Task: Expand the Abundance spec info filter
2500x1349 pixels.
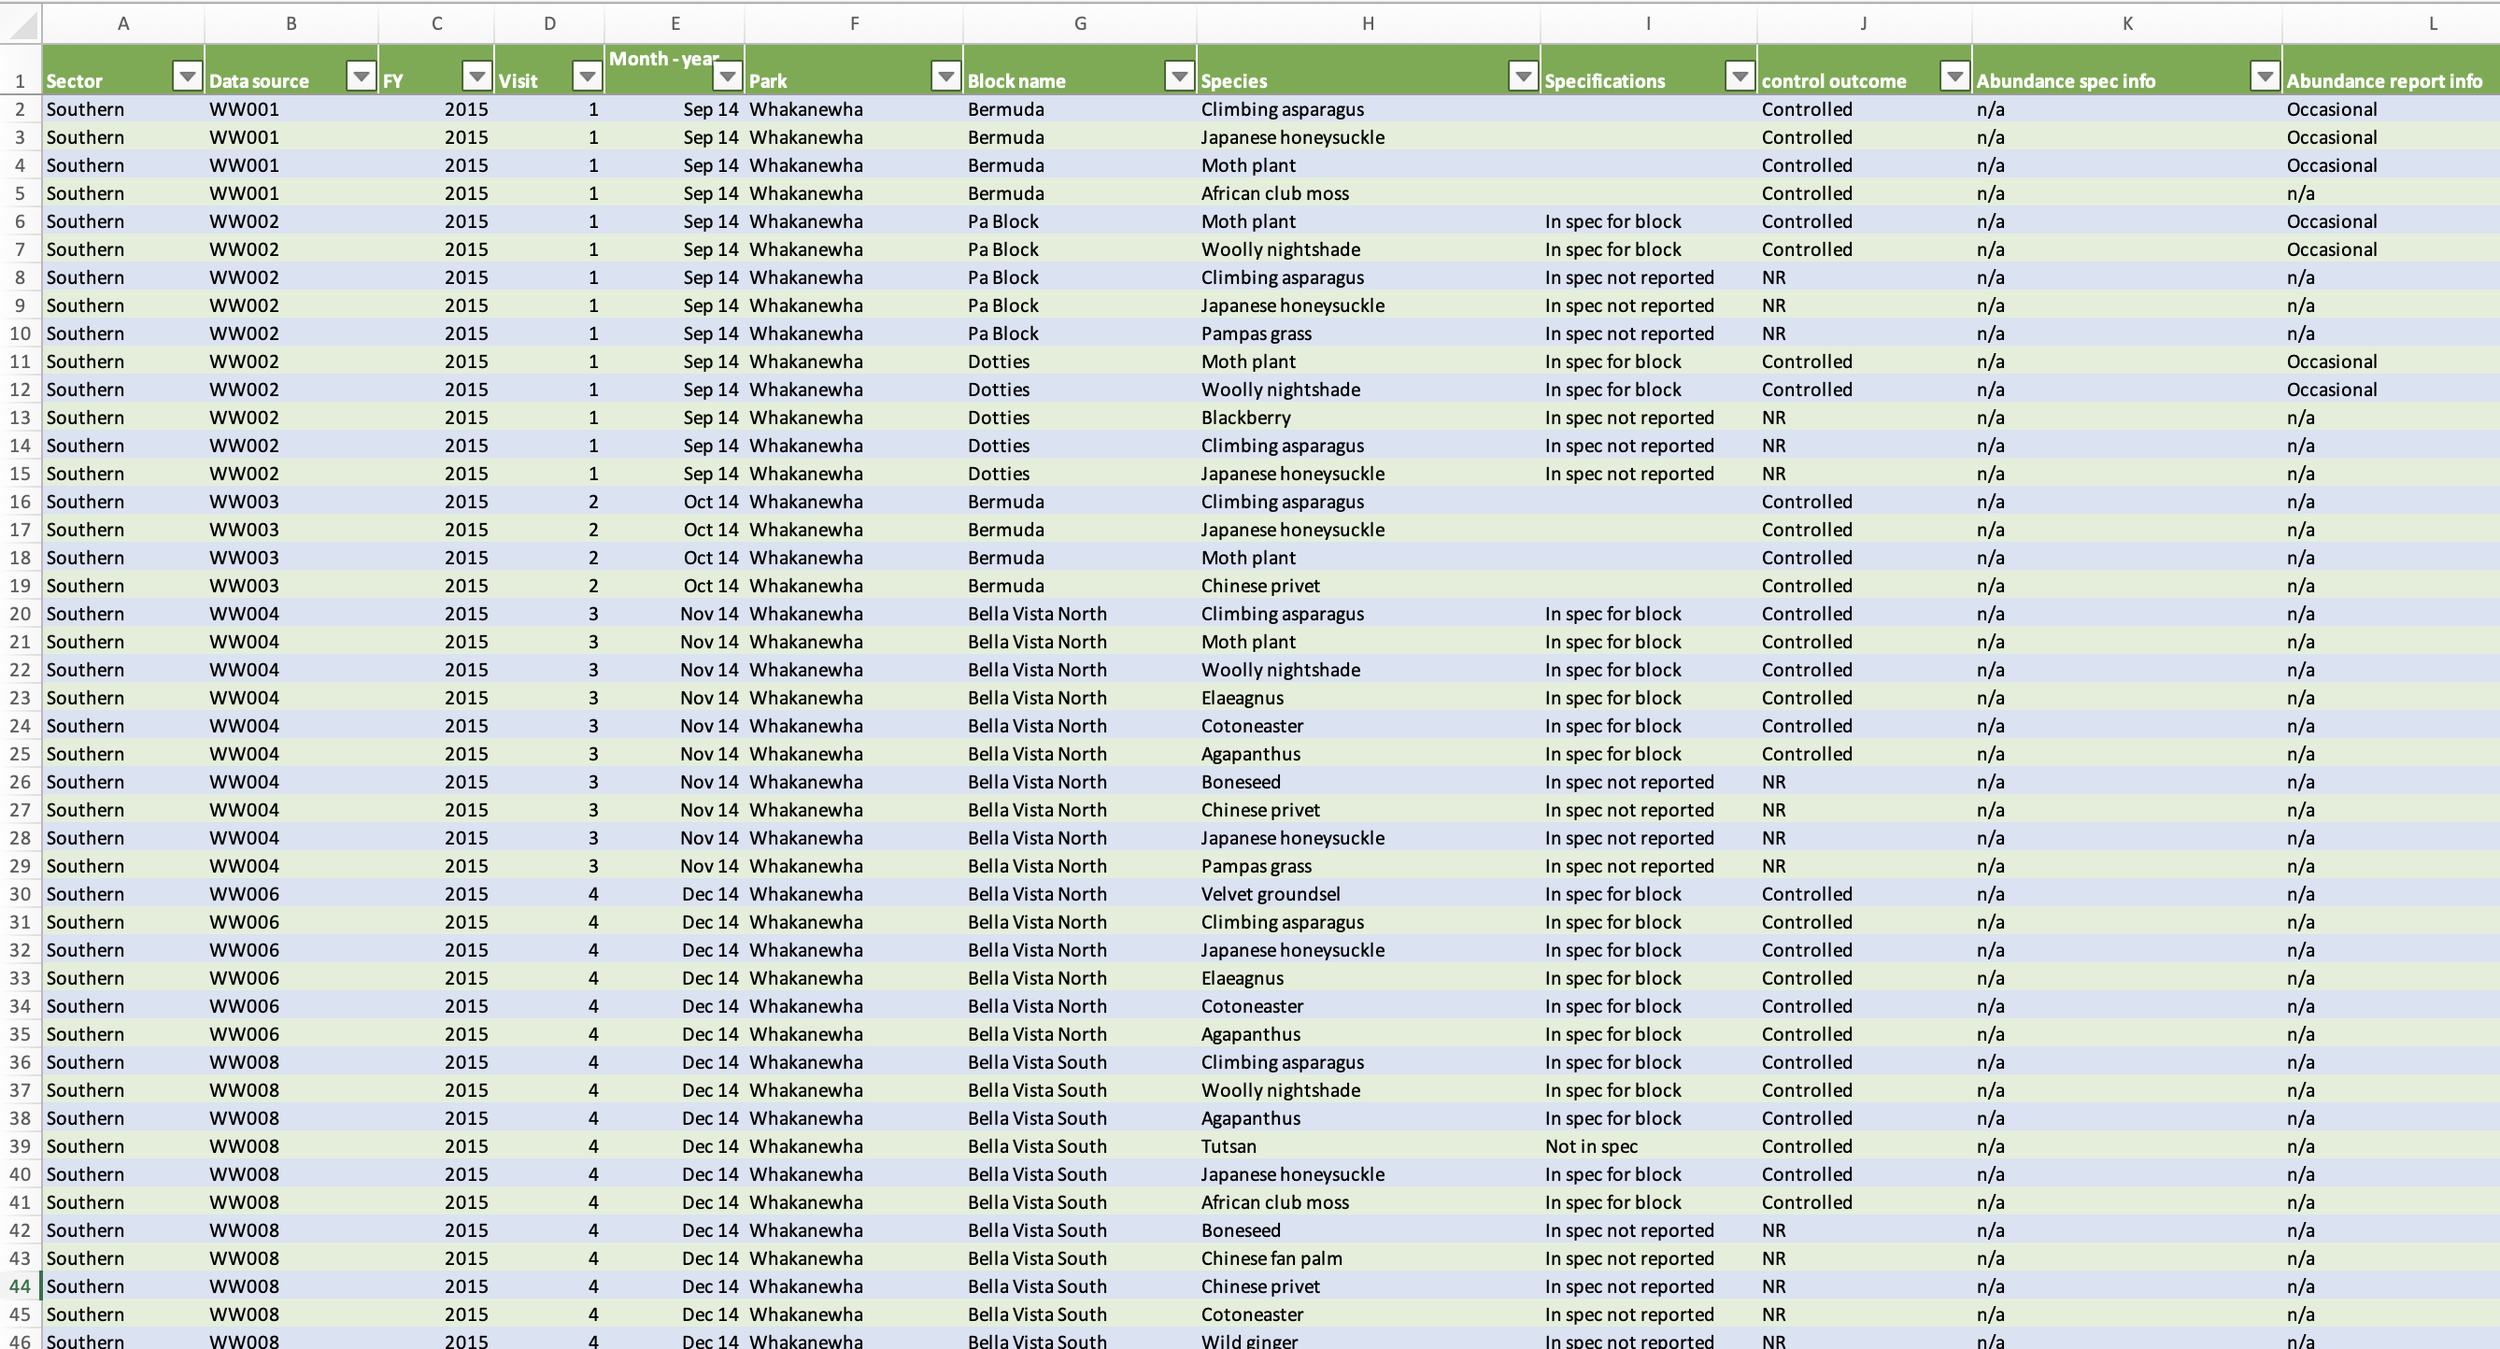Action: (2264, 77)
